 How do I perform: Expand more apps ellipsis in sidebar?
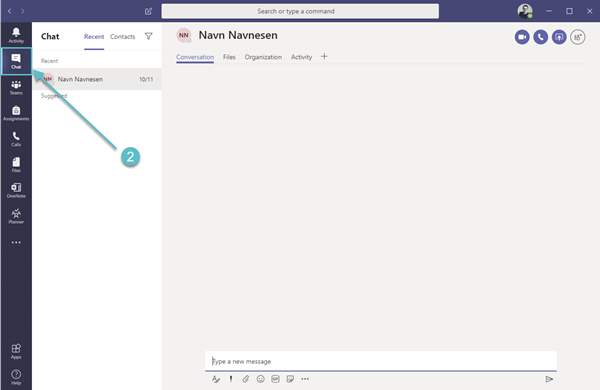click(16, 242)
